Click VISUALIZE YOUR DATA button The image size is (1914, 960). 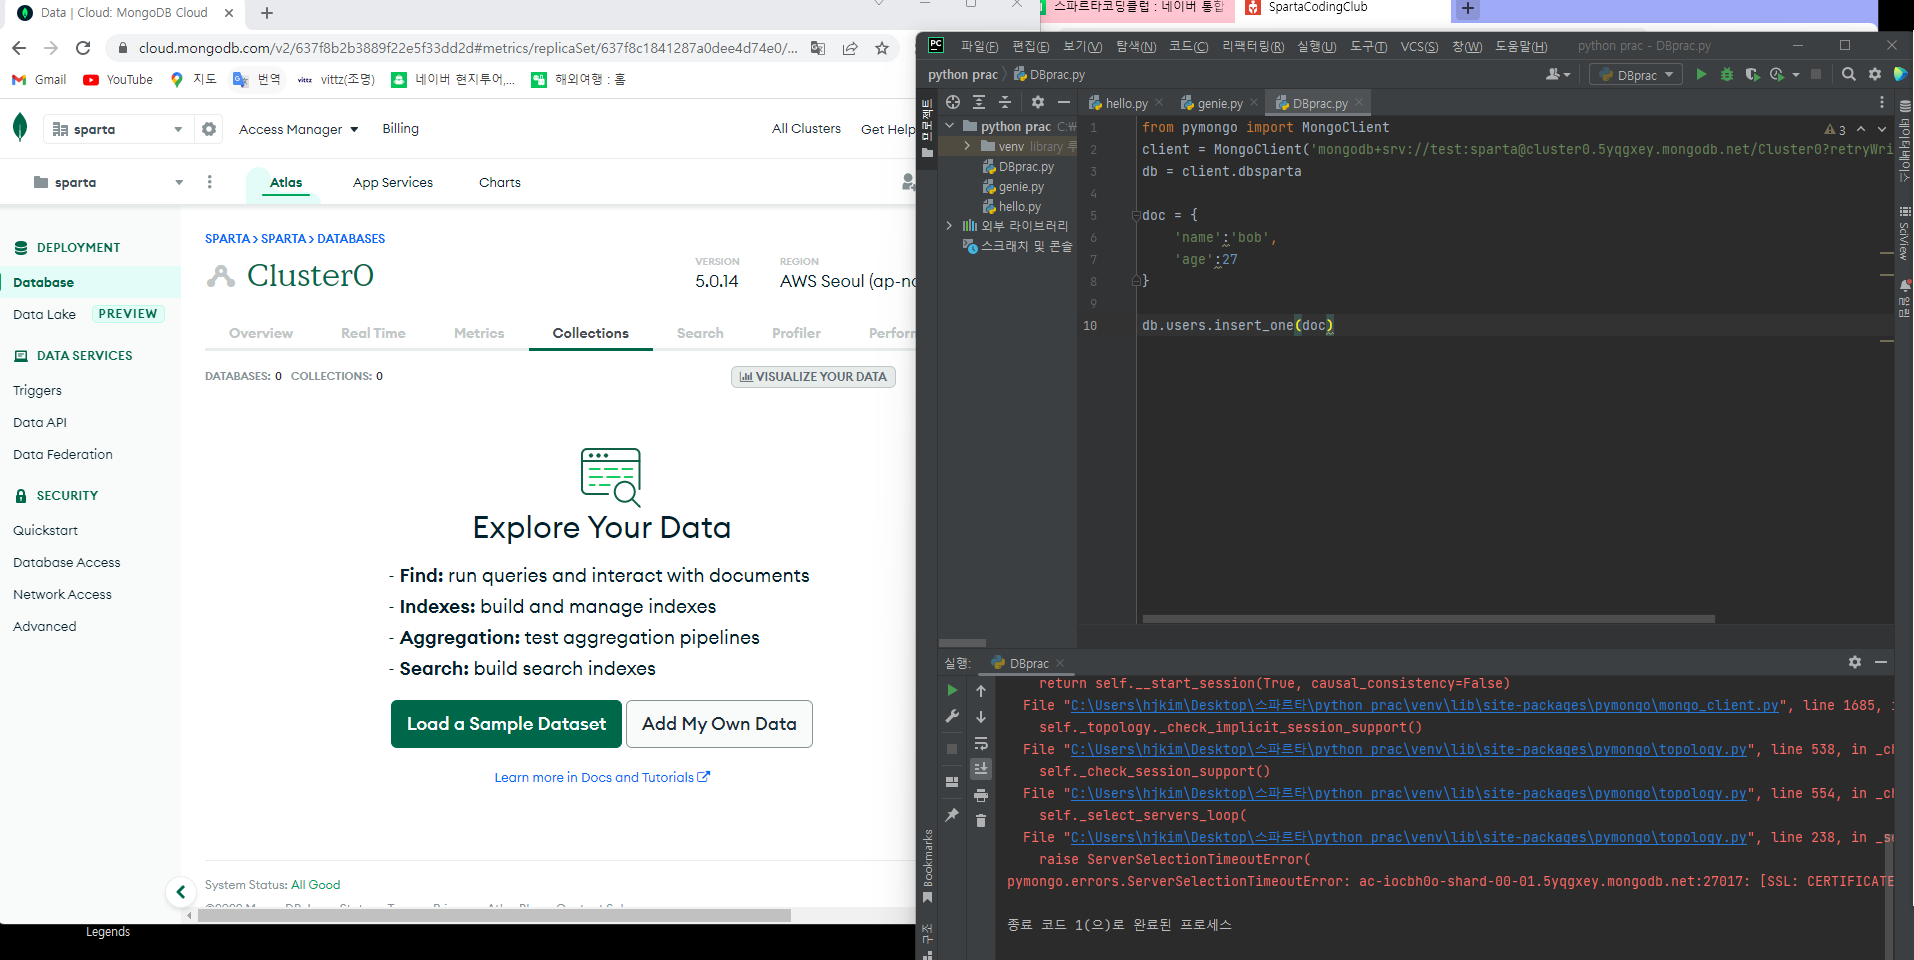pos(813,377)
